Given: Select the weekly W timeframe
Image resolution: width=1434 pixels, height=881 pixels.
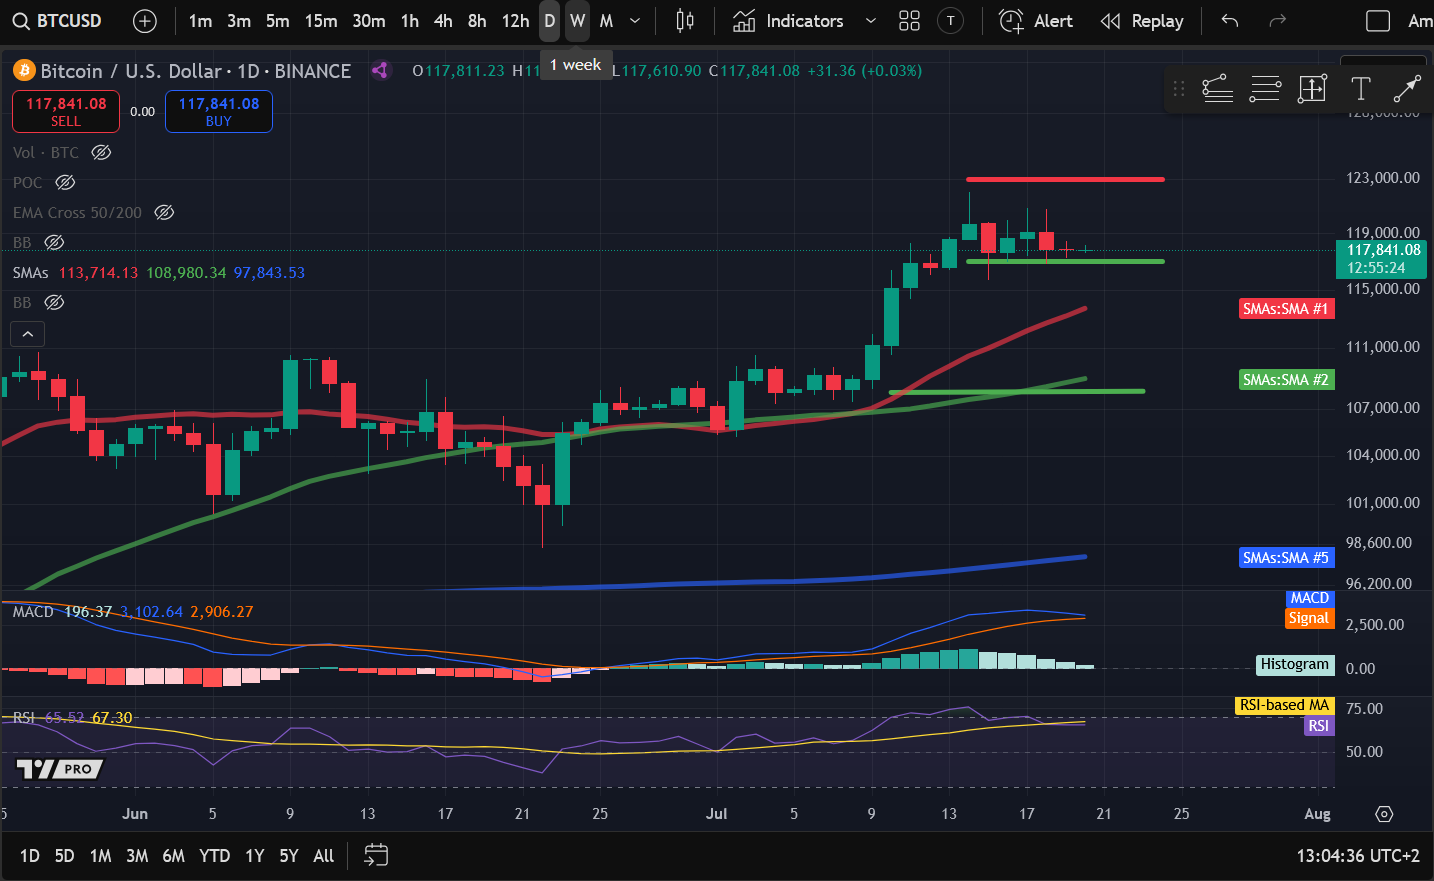Looking at the screenshot, I should (x=577, y=21).
